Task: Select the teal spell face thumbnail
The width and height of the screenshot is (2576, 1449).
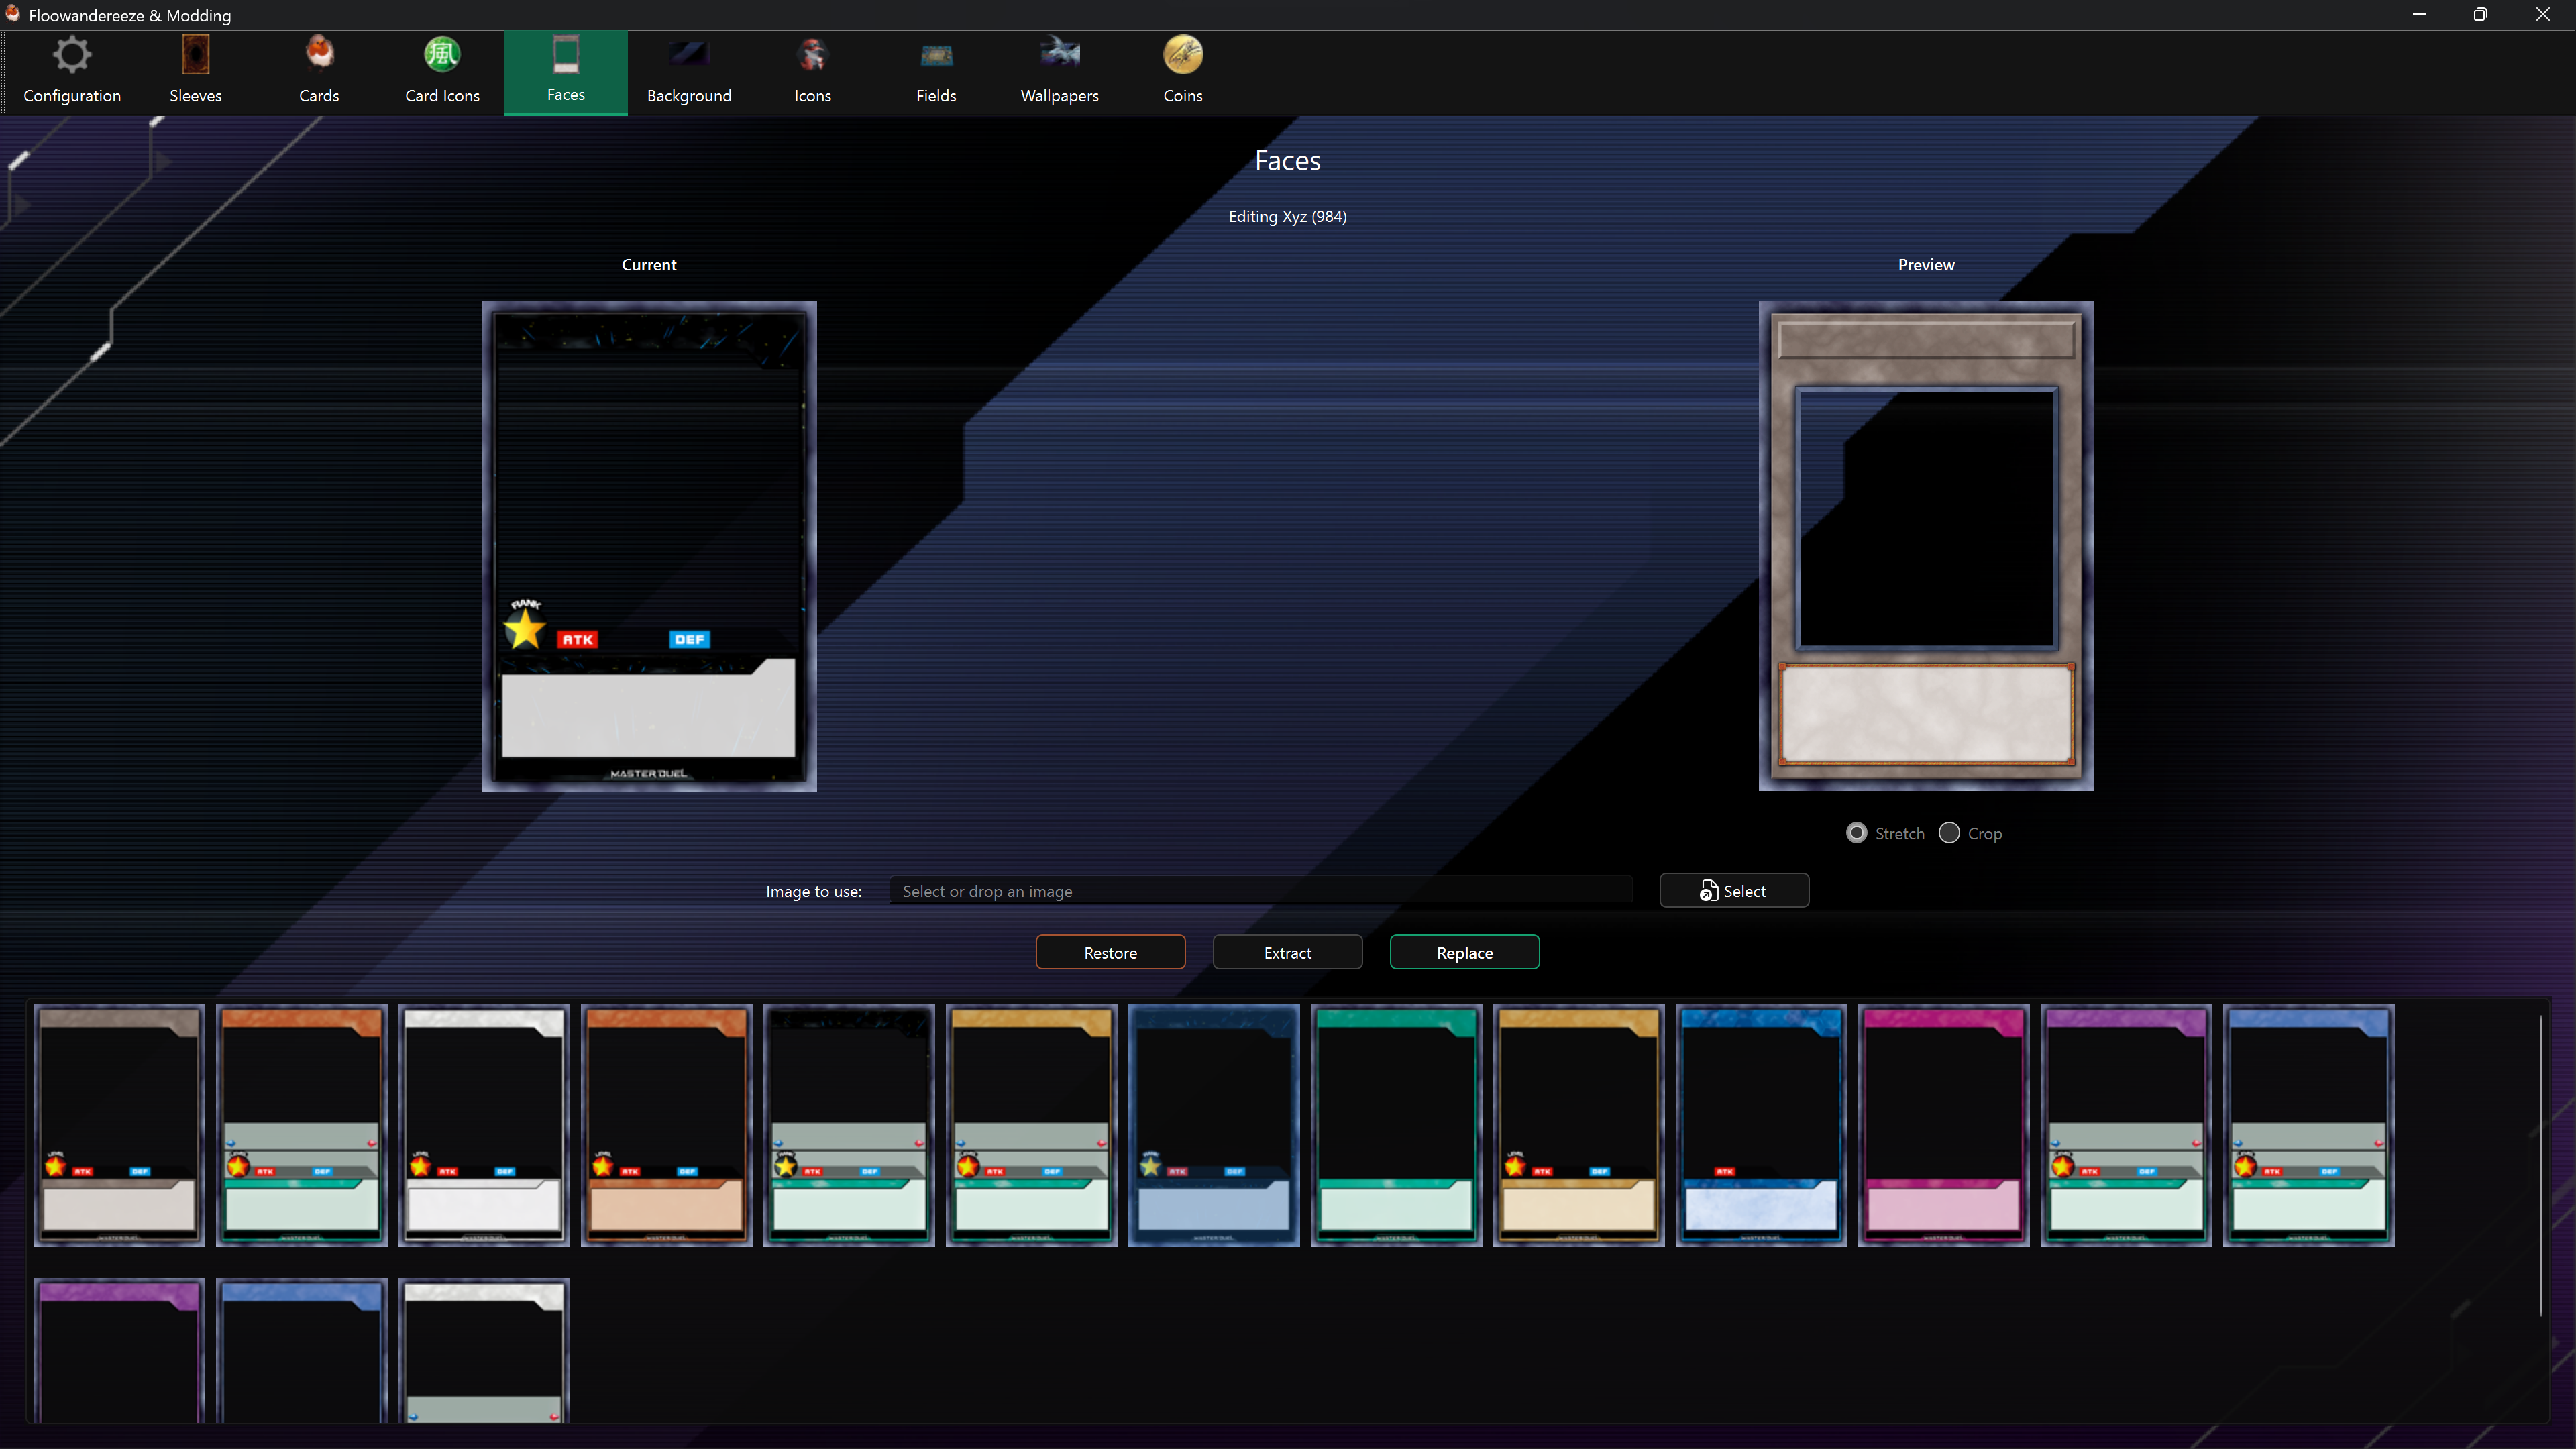Action: (1396, 1126)
